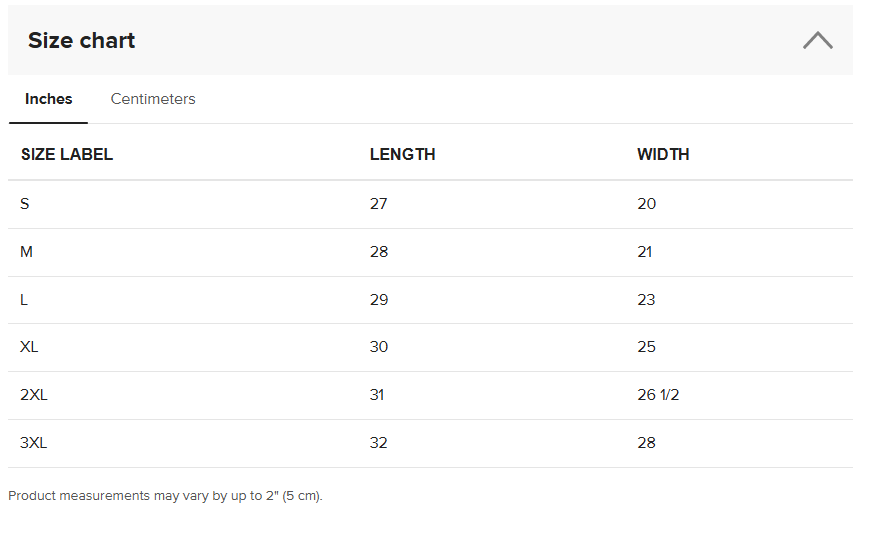Click the length value 30
Viewport: 873px width, 545px height.
tap(379, 347)
